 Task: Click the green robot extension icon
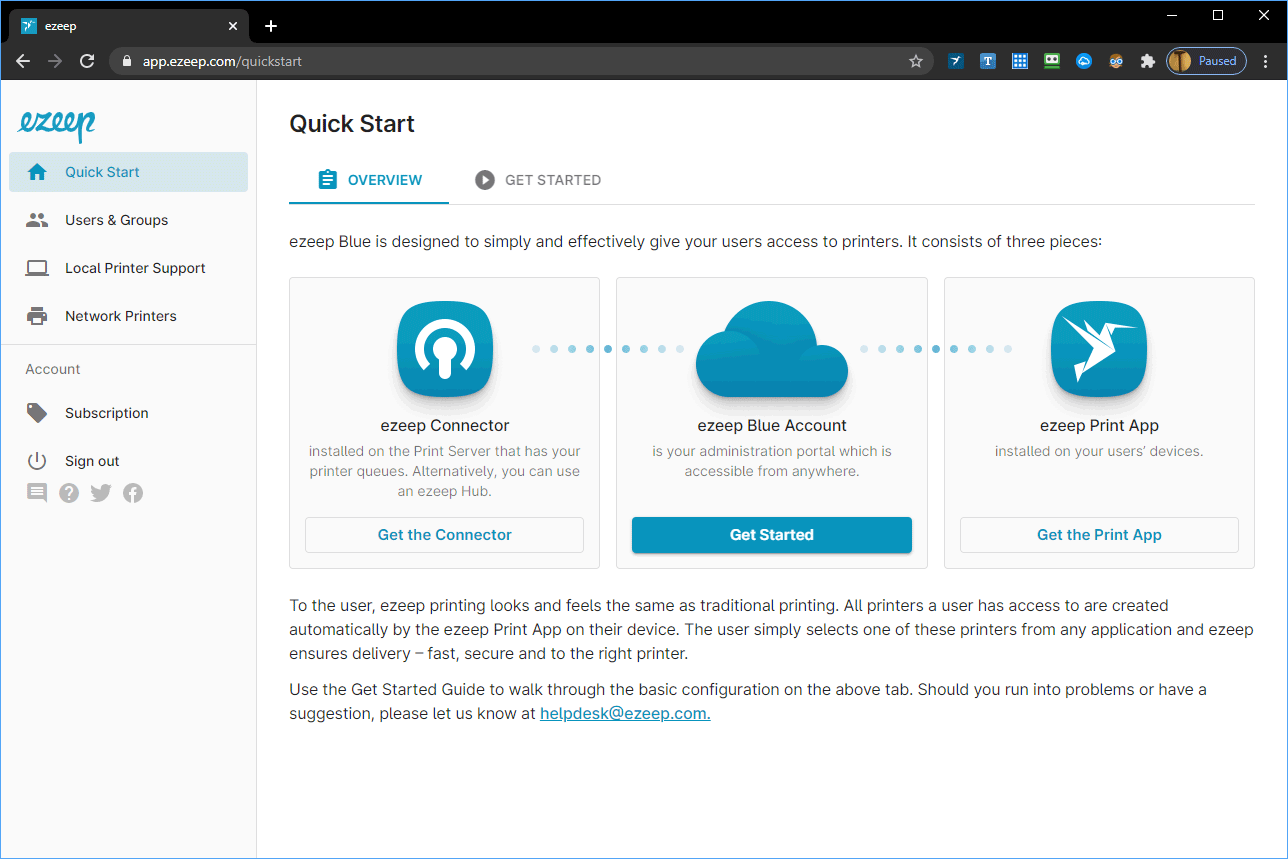pos(1052,61)
